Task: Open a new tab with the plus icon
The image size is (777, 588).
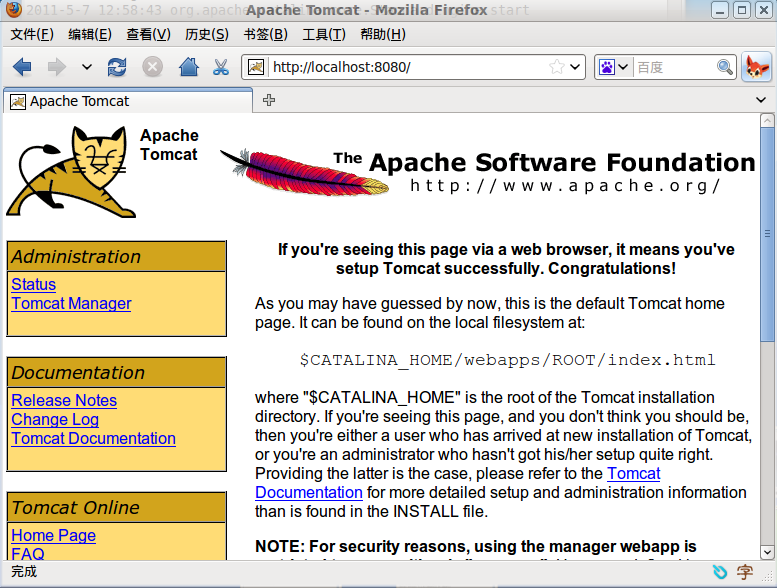Action: click(269, 100)
